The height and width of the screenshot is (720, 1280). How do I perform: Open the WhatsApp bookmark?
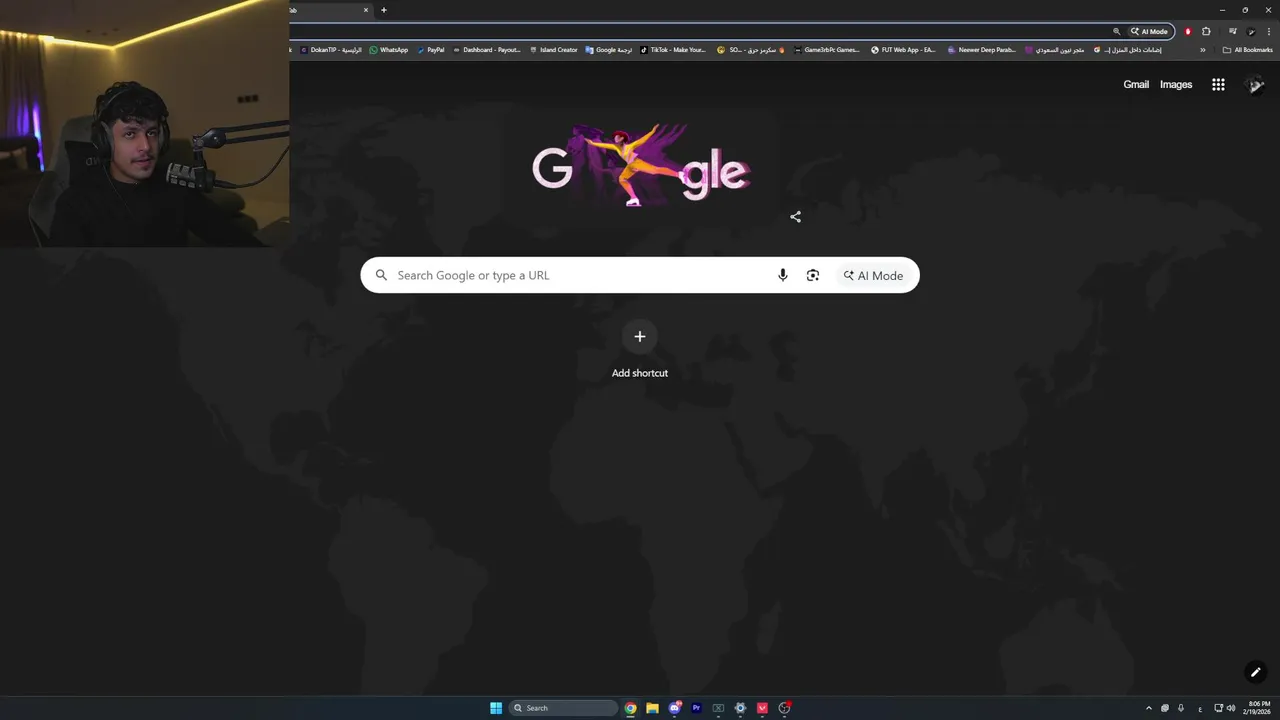point(388,49)
